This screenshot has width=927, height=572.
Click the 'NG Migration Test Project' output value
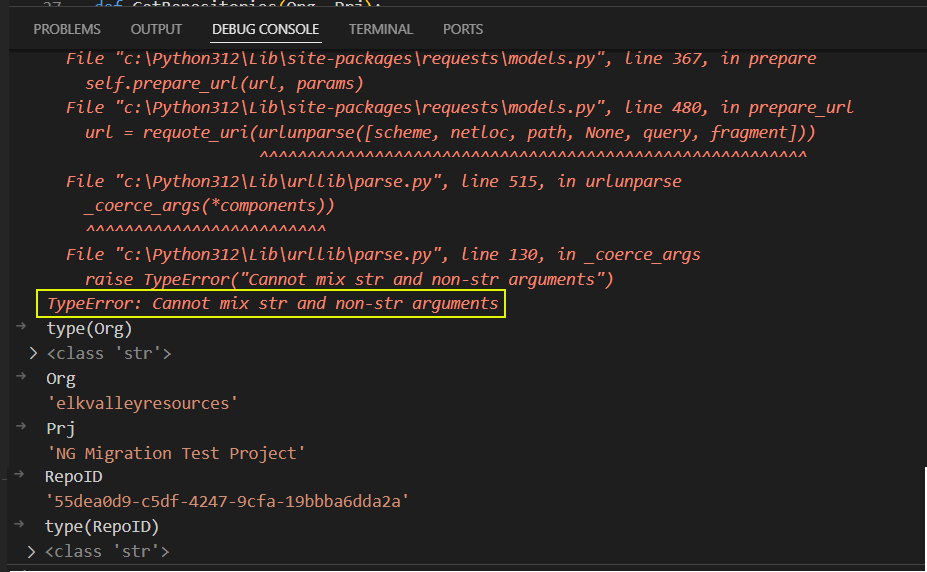(175, 453)
